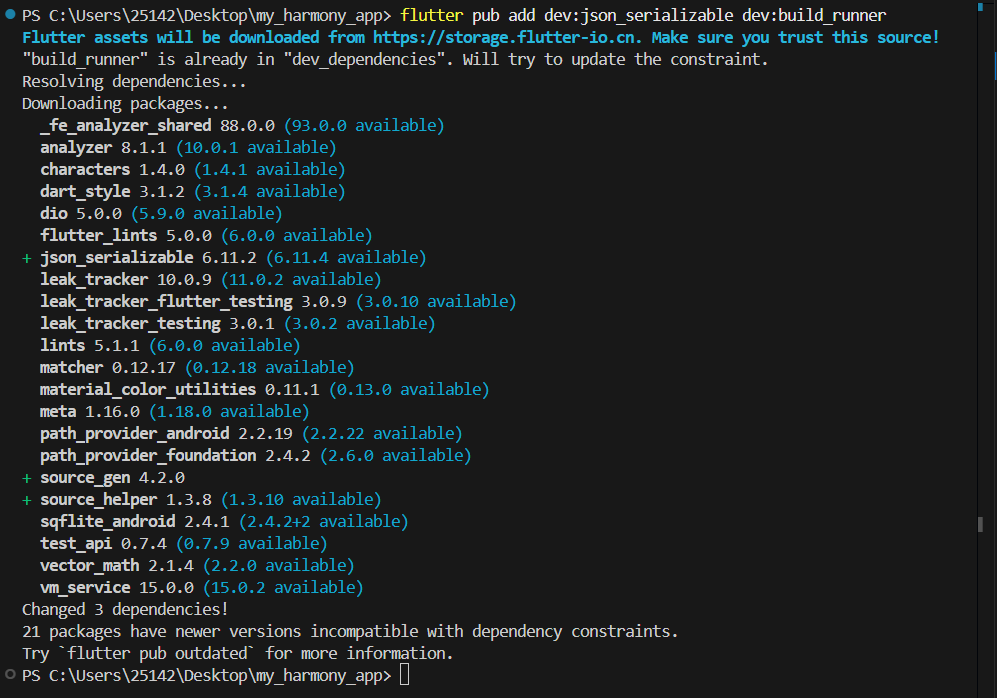997x698 pixels.
Task: Click the 'json_serializable 6.11.2' entry
Action: 148,257
